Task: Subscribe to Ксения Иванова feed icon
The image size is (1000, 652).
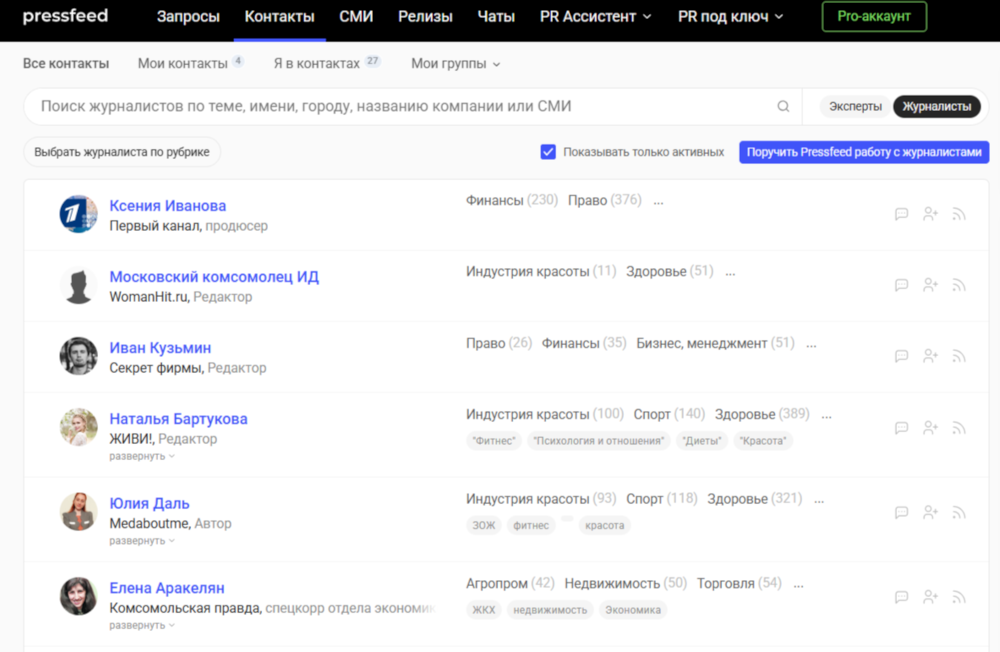Action: point(959,214)
